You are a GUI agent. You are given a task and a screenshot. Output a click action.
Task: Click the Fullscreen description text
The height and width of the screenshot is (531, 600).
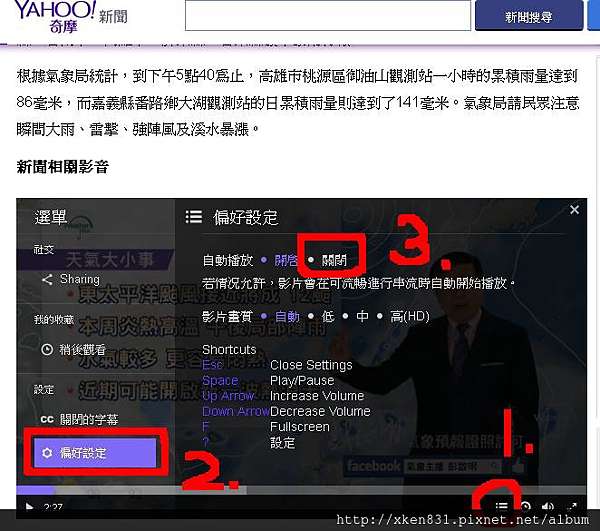[x=300, y=427]
